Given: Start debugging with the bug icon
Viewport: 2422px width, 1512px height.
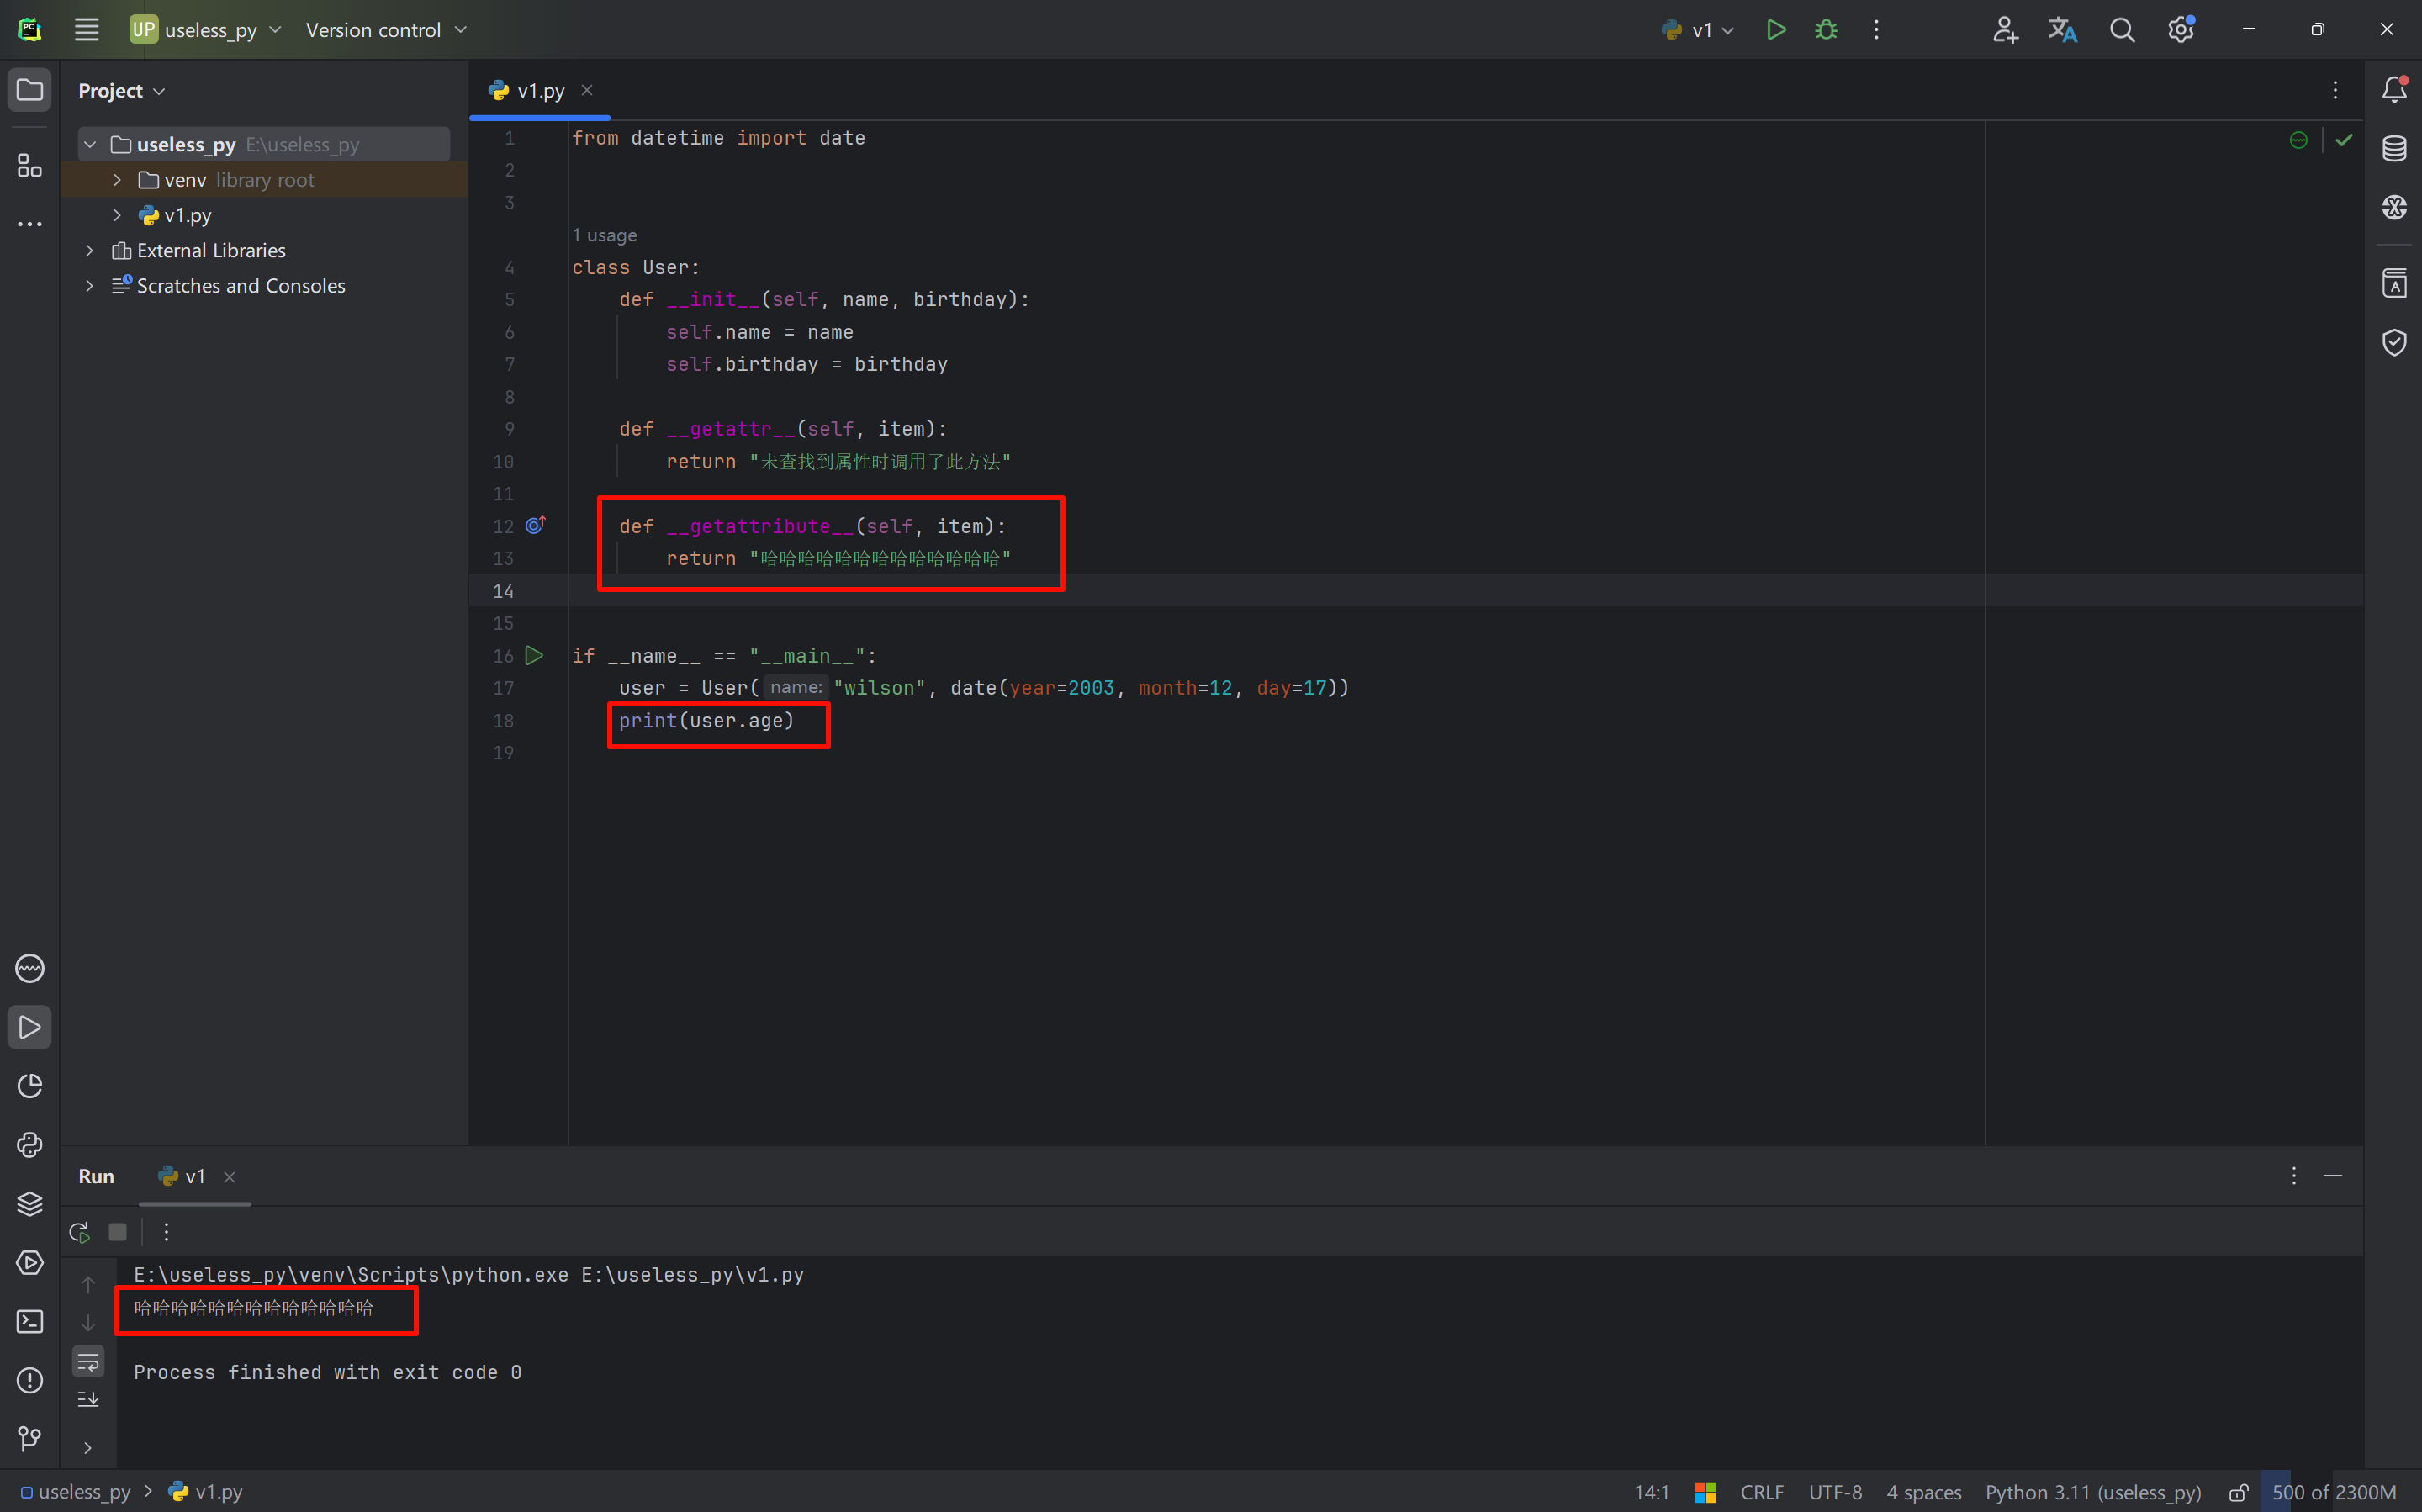Looking at the screenshot, I should [x=1826, y=30].
